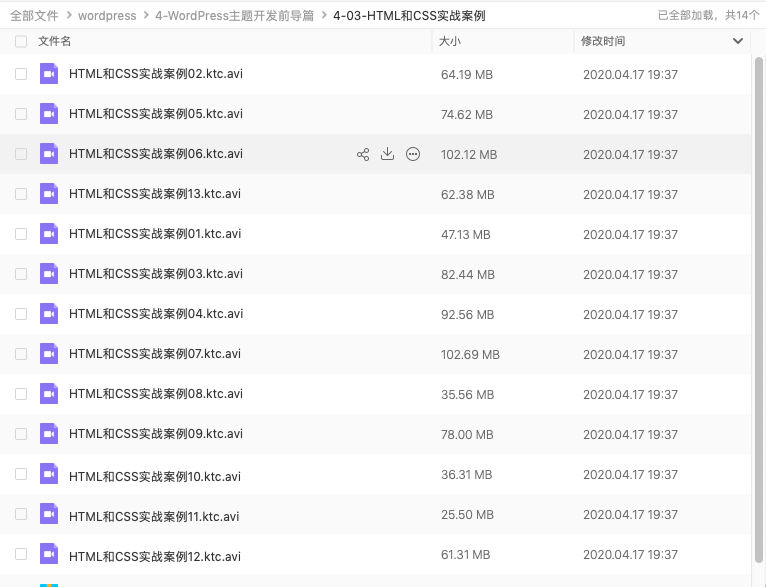Click video icon of HTML和CSS实战案例10.ktc.avi
This screenshot has width=766, height=587.
click(x=49, y=474)
